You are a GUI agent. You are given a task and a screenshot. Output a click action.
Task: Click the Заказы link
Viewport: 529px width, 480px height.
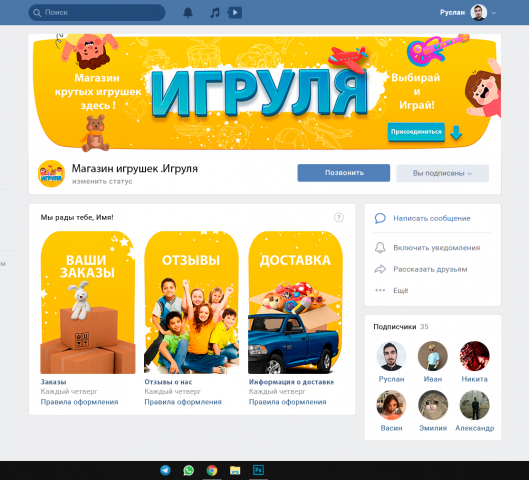[53, 382]
